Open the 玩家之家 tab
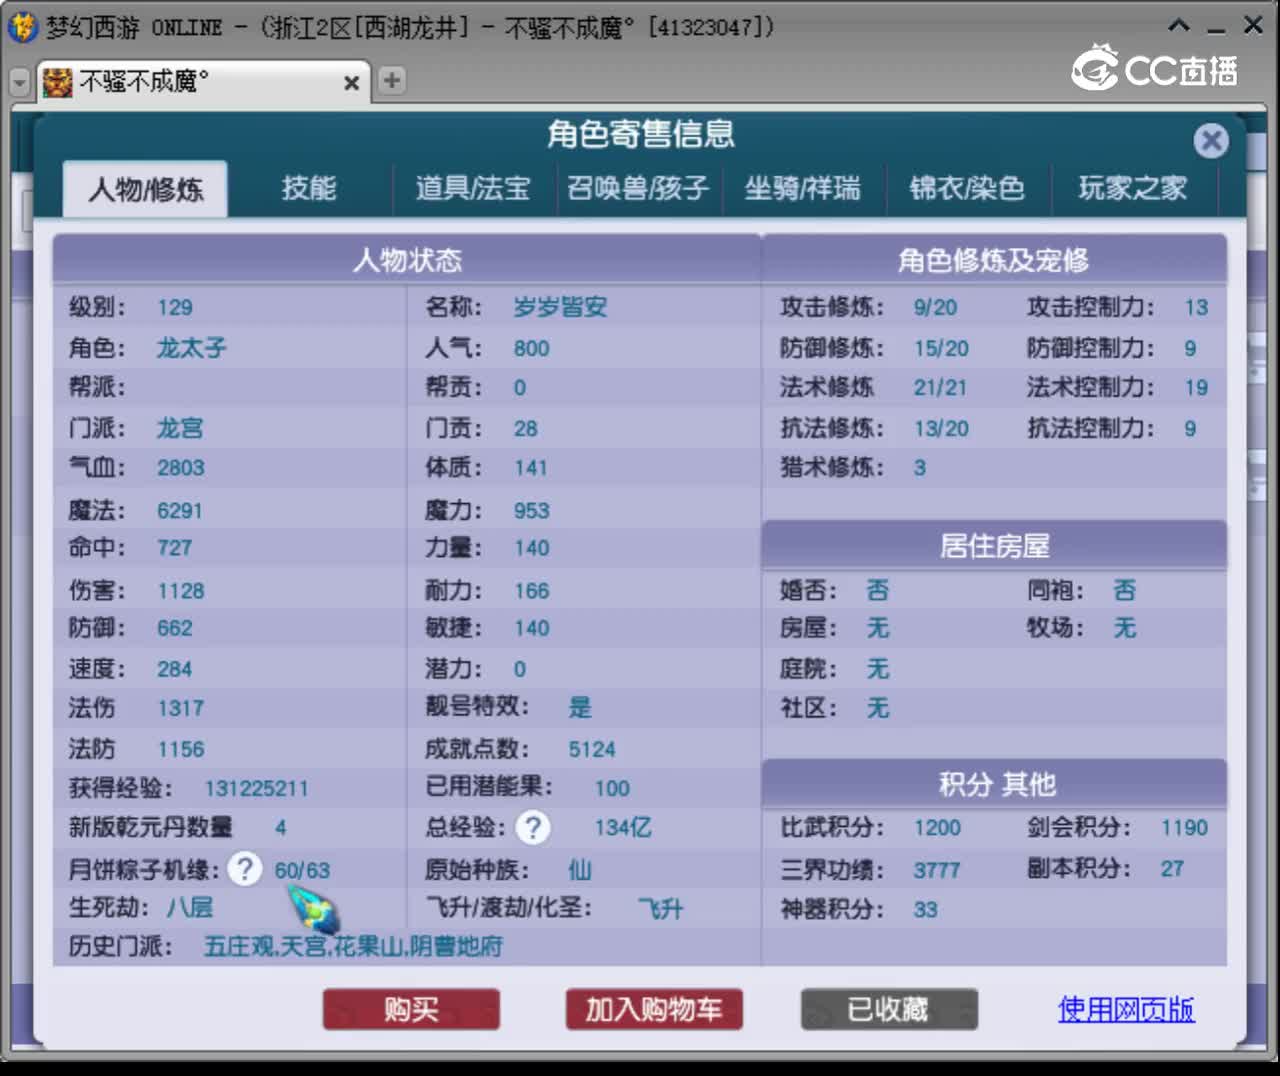 [1133, 188]
